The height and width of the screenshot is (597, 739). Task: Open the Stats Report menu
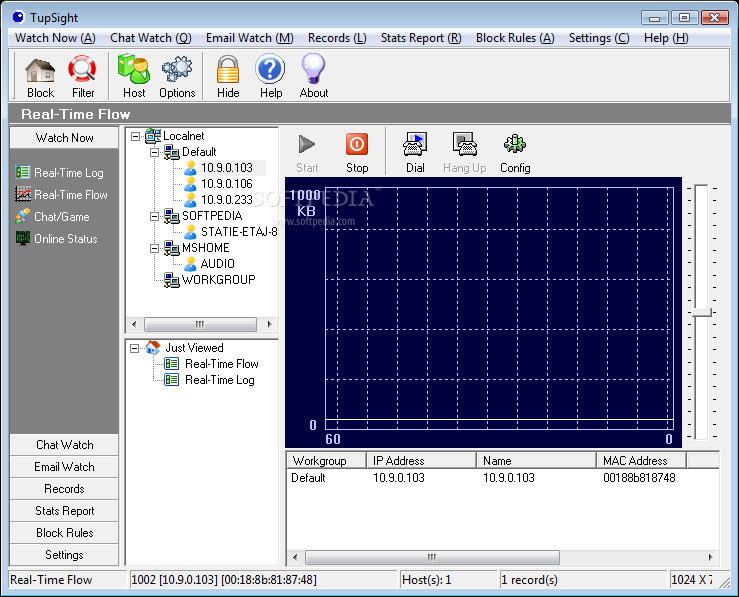(421, 38)
